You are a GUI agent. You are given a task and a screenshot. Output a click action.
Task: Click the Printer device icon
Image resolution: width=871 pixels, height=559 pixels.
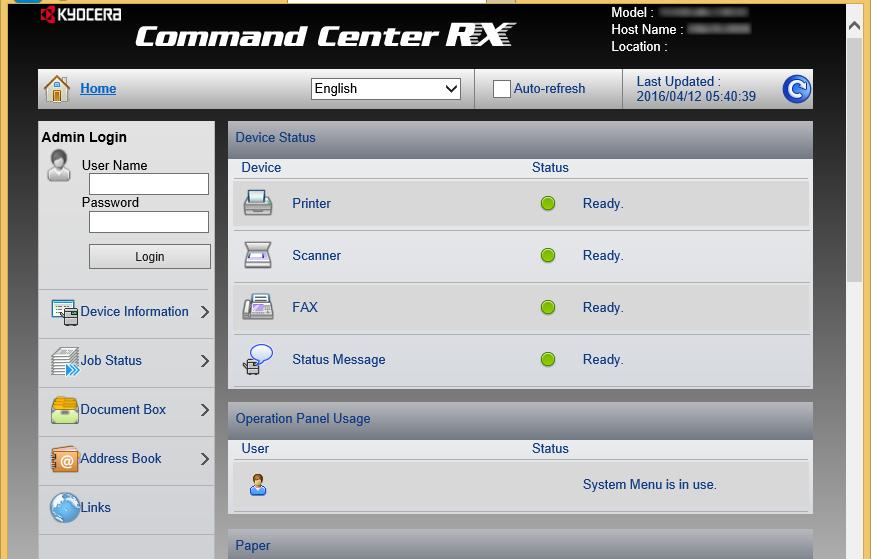tap(258, 203)
